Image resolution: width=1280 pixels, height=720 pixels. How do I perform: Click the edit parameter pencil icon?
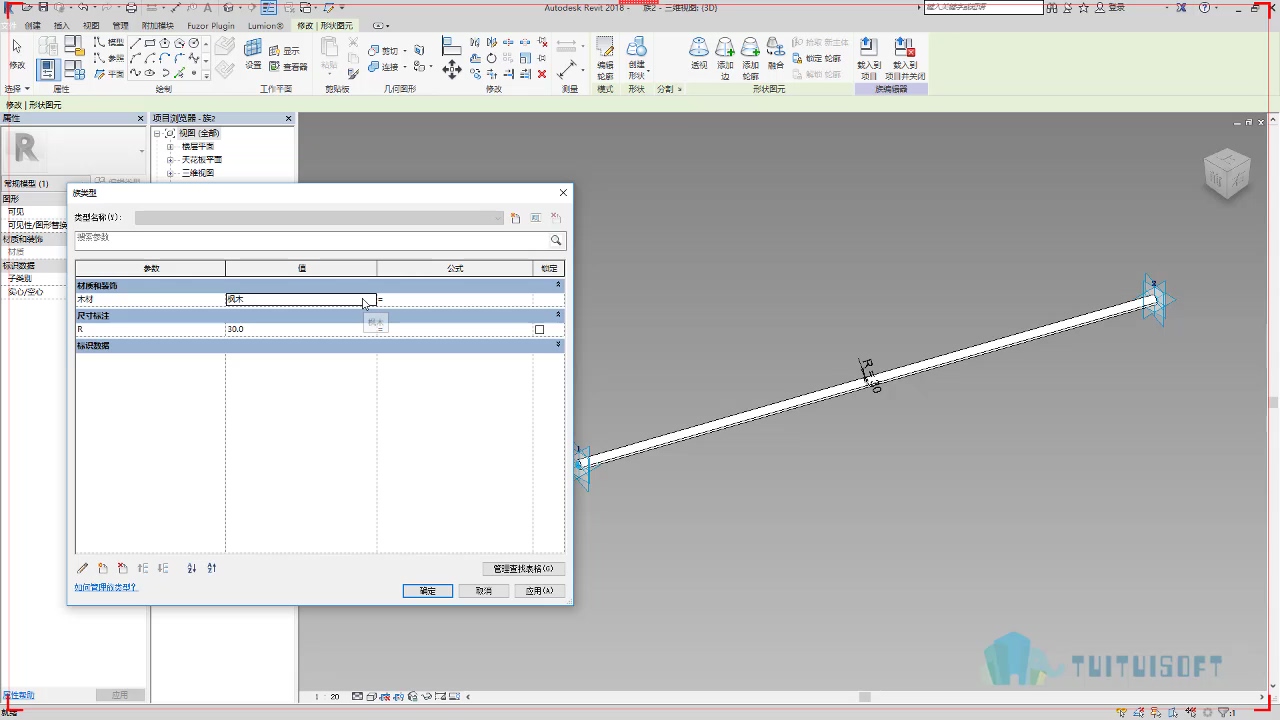[83, 568]
